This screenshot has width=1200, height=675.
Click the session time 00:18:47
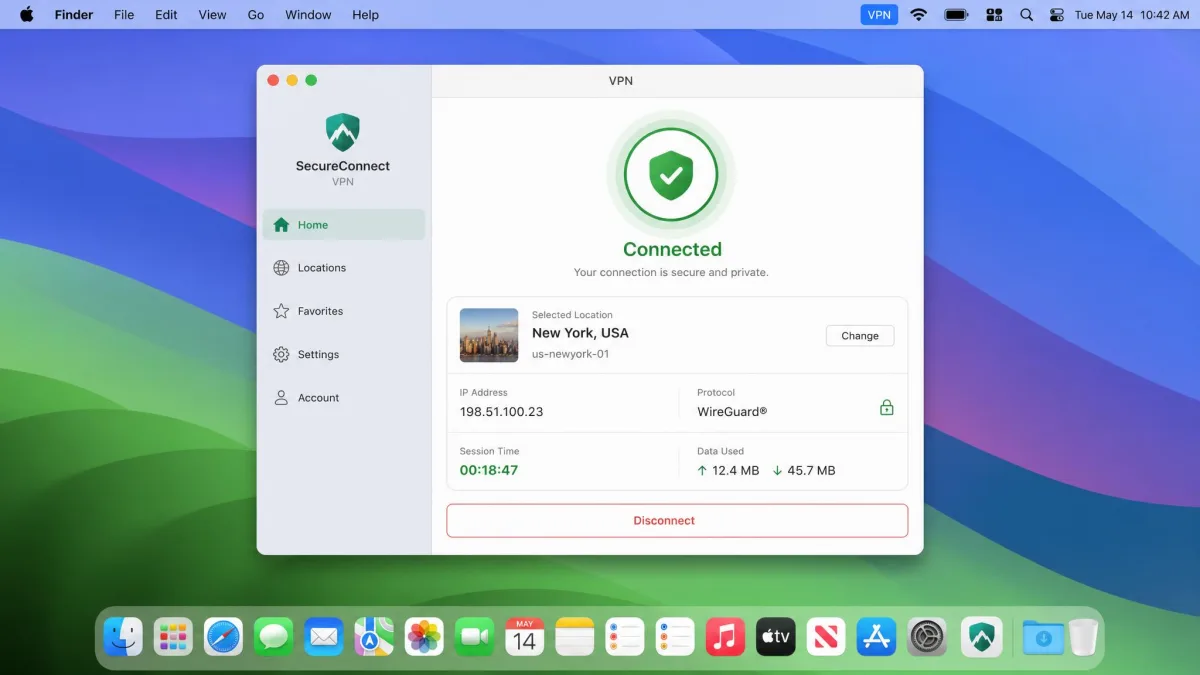click(489, 470)
